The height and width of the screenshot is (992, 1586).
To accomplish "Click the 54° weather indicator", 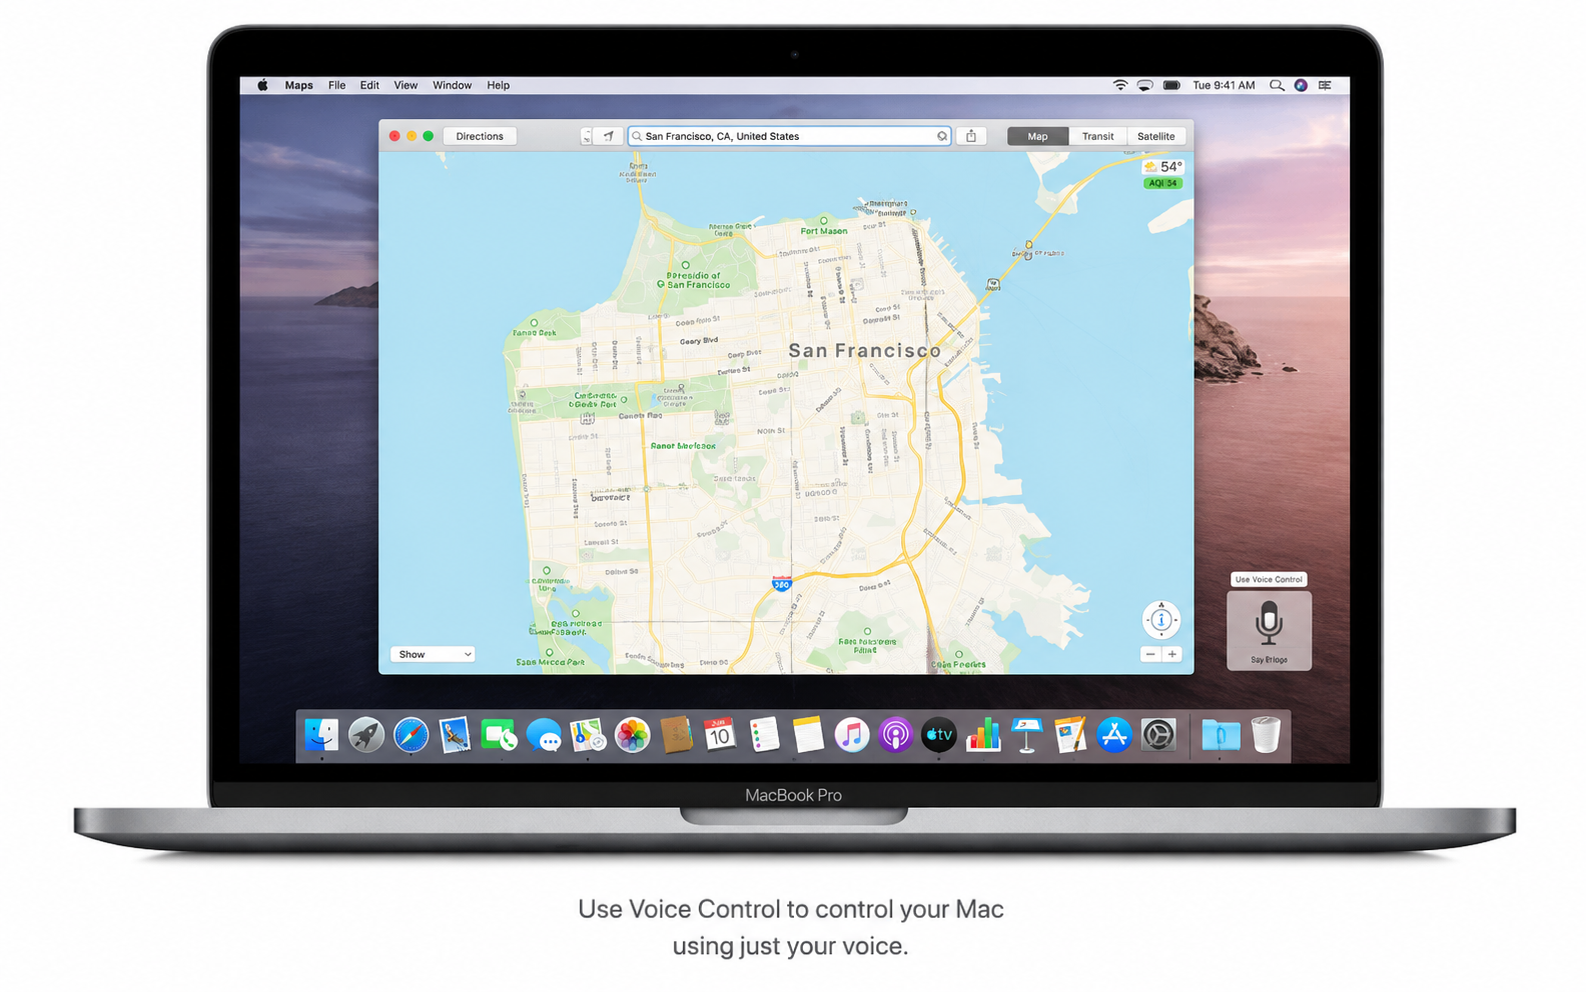I will [x=1163, y=167].
